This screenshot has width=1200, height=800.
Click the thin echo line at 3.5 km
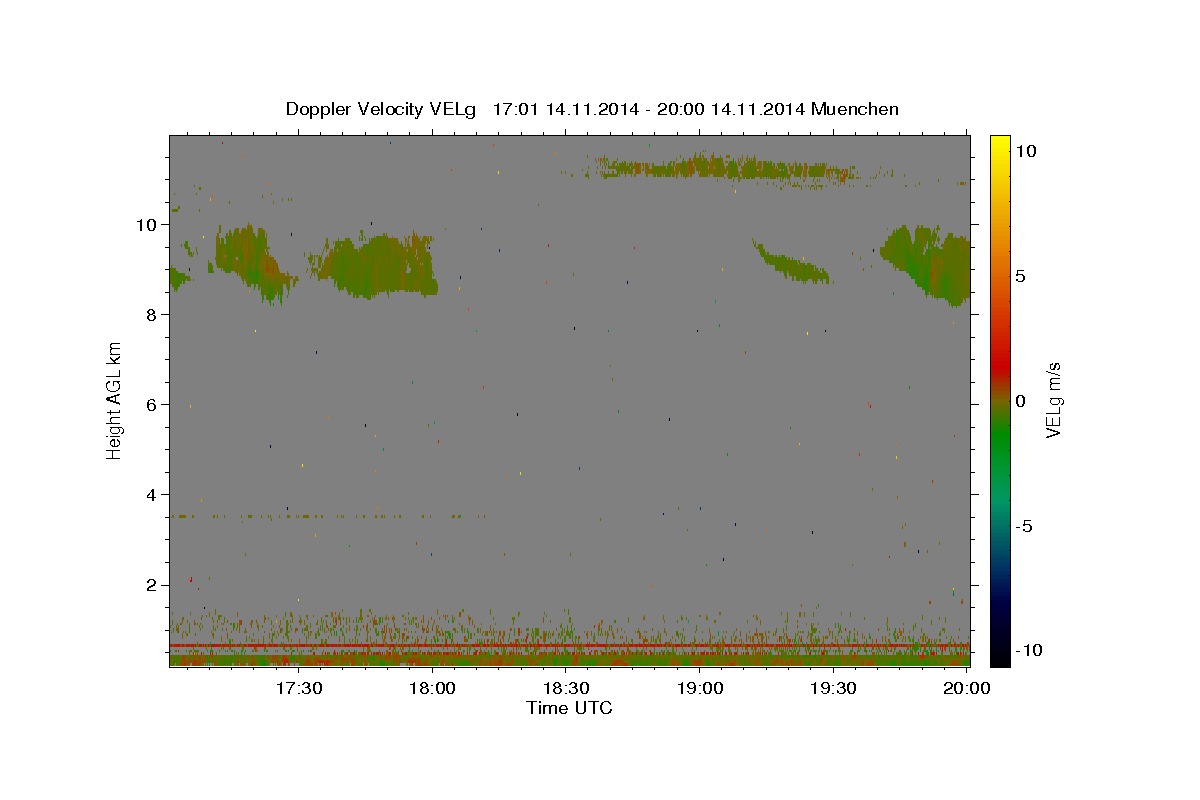tap(330, 516)
